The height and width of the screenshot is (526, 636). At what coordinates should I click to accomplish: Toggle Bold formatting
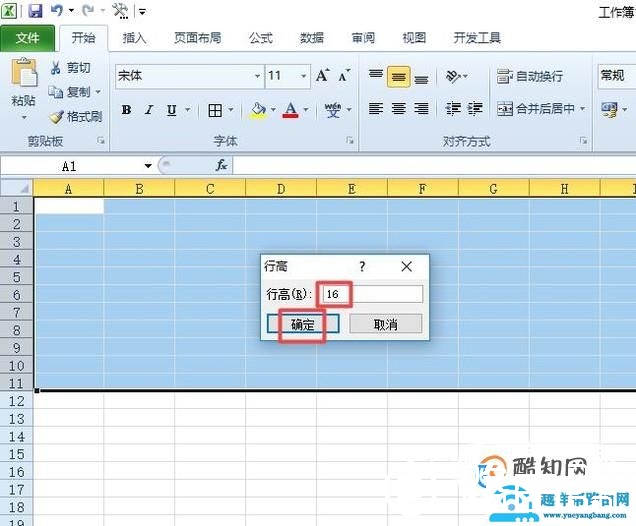[126, 109]
